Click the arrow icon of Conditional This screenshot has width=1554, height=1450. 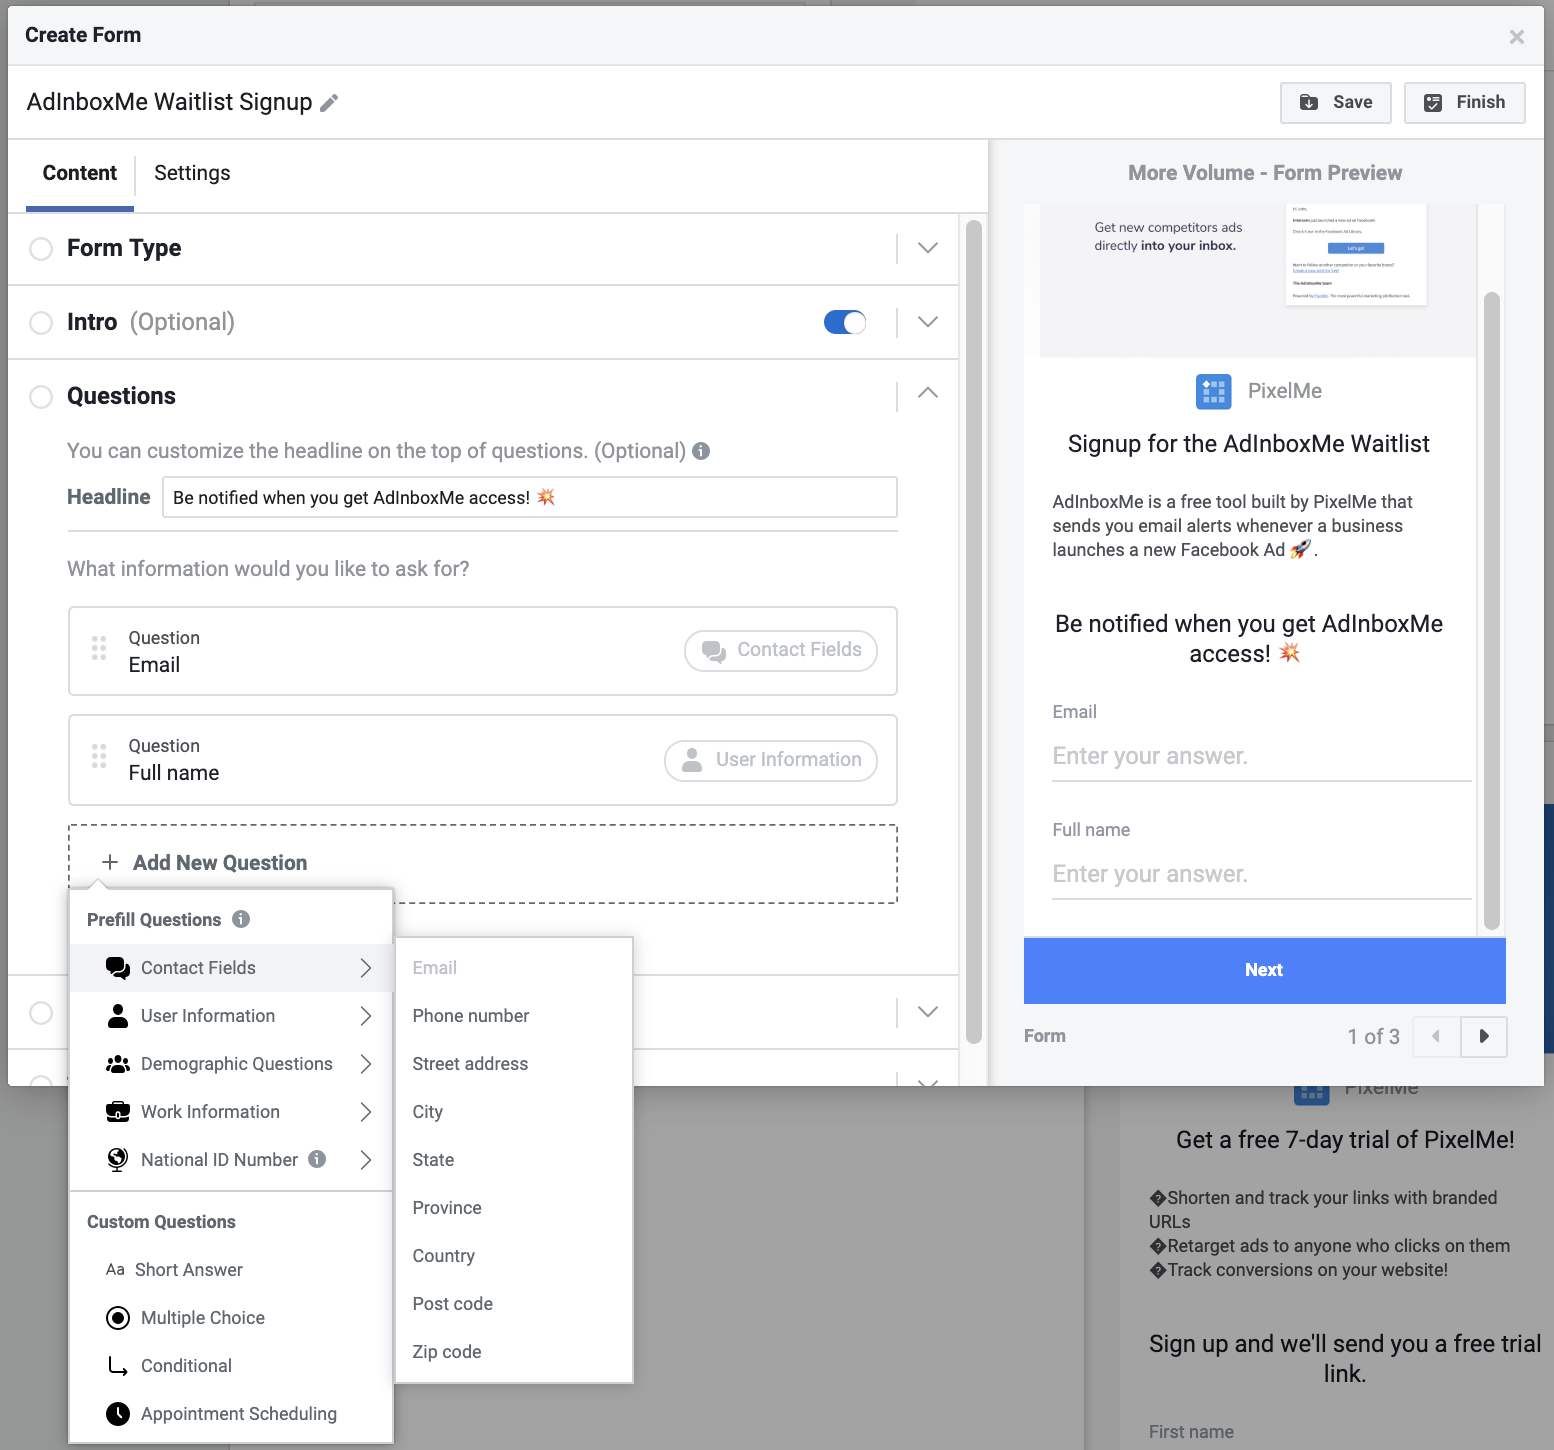[118, 1366]
